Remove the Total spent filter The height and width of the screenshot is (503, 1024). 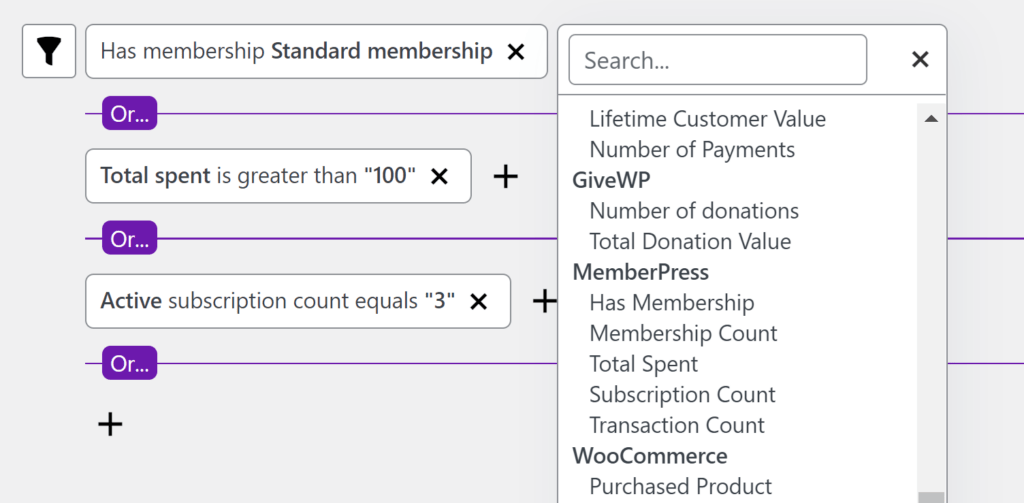[x=440, y=176]
